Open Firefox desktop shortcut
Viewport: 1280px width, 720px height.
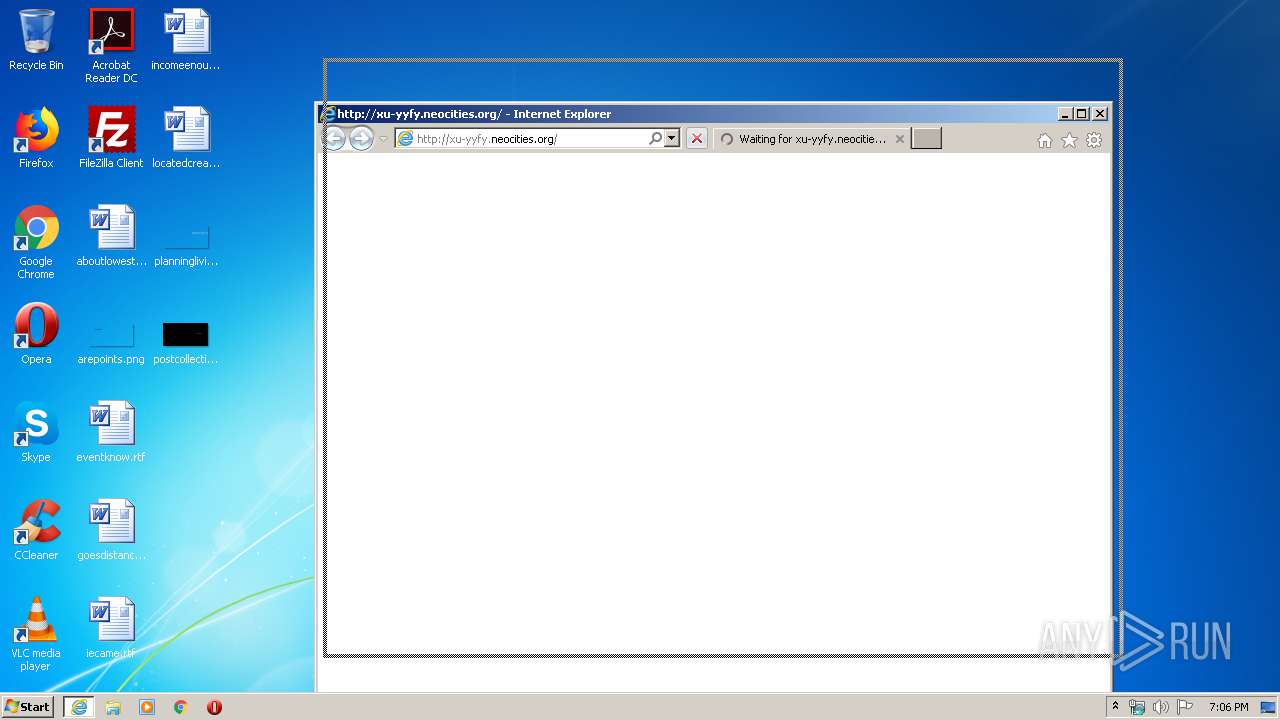click(36, 138)
